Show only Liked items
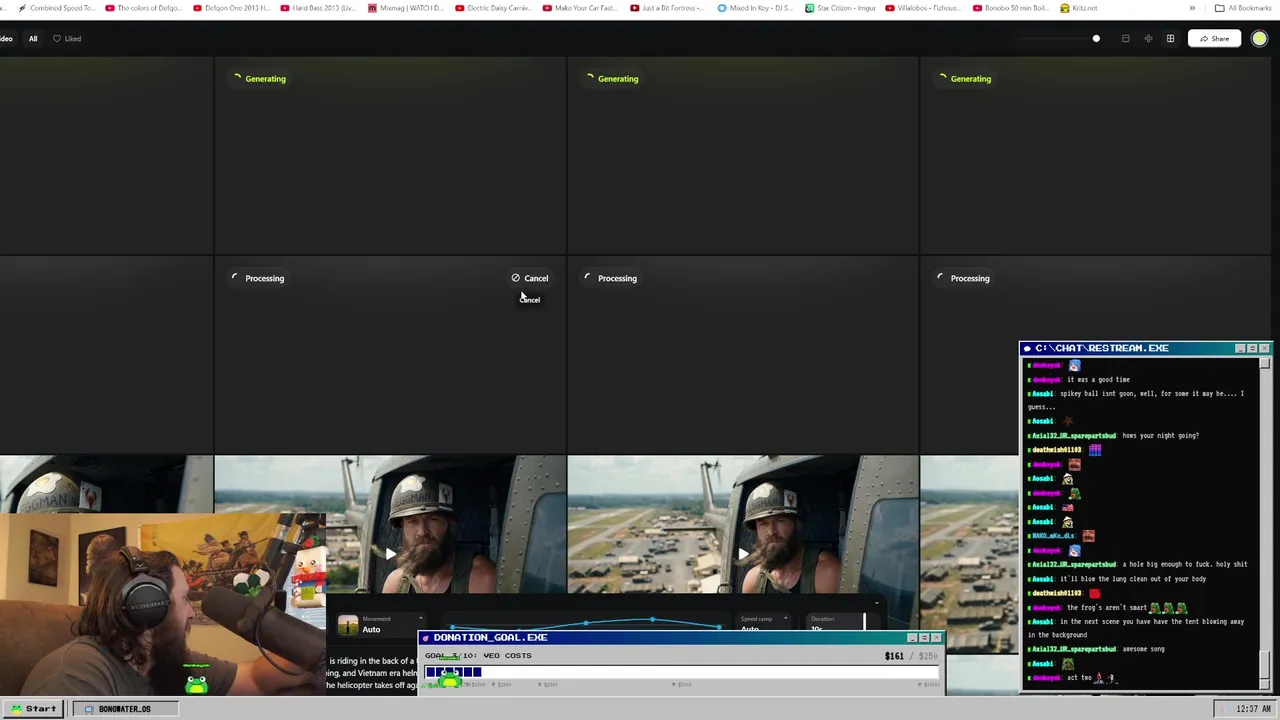This screenshot has height=720, width=1280. coord(67,39)
